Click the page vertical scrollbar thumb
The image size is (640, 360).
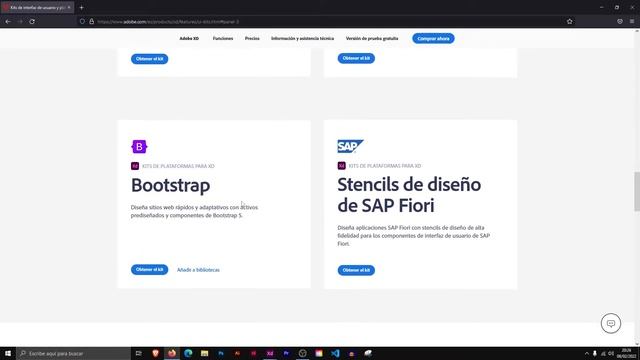tap(637, 191)
